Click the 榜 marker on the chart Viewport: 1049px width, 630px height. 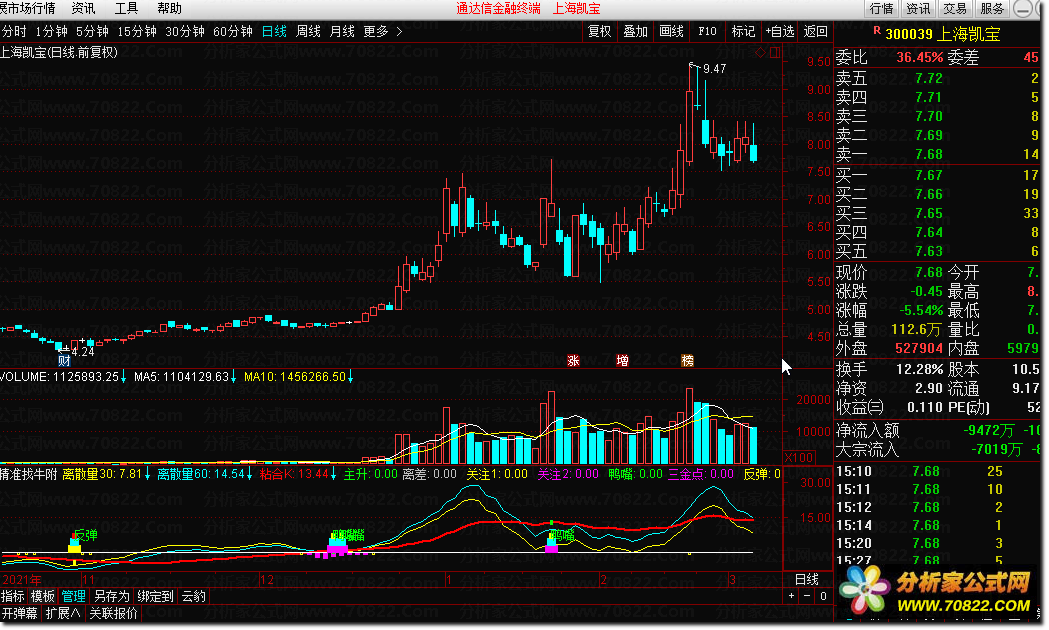click(x=687, y=360)
